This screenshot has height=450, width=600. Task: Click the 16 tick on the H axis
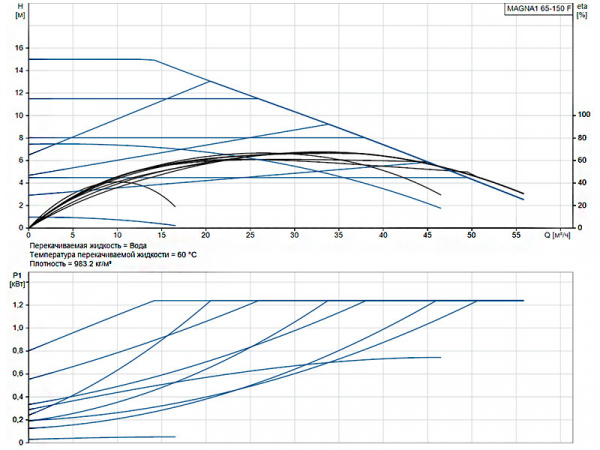pos(17,48)
